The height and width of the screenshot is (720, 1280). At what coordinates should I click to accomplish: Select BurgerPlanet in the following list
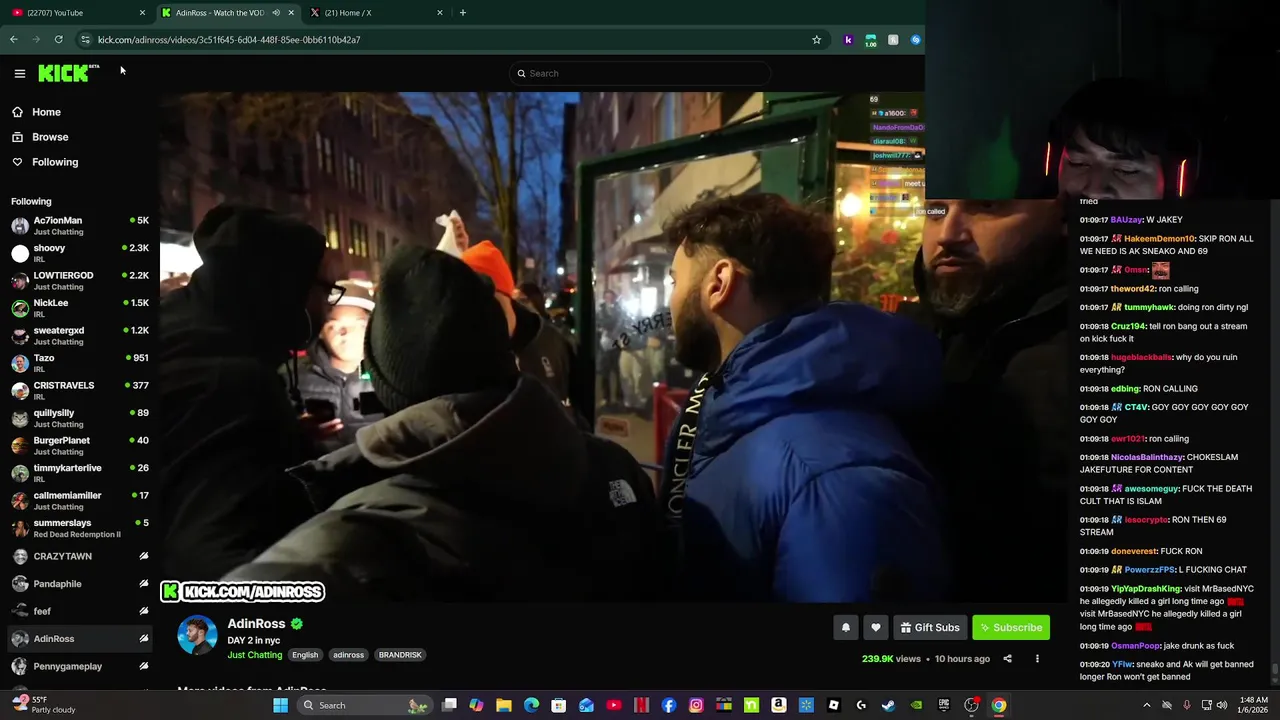(78, 445)
